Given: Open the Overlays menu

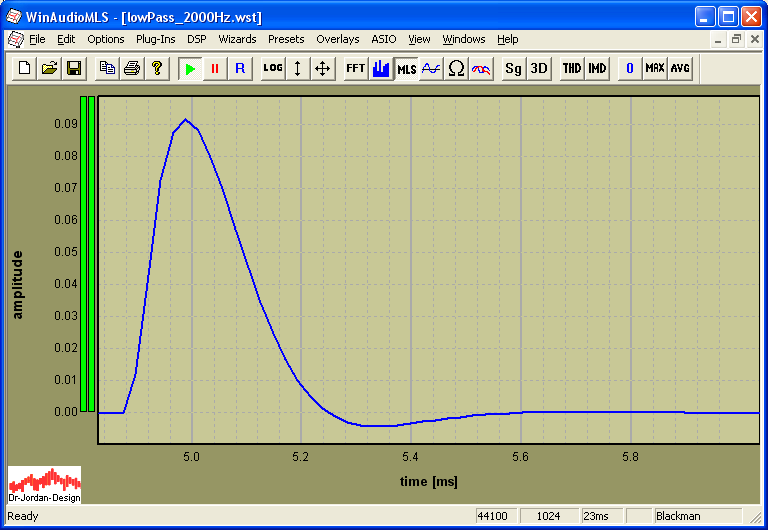Looking at the screenshot, I should pos(337,39).
